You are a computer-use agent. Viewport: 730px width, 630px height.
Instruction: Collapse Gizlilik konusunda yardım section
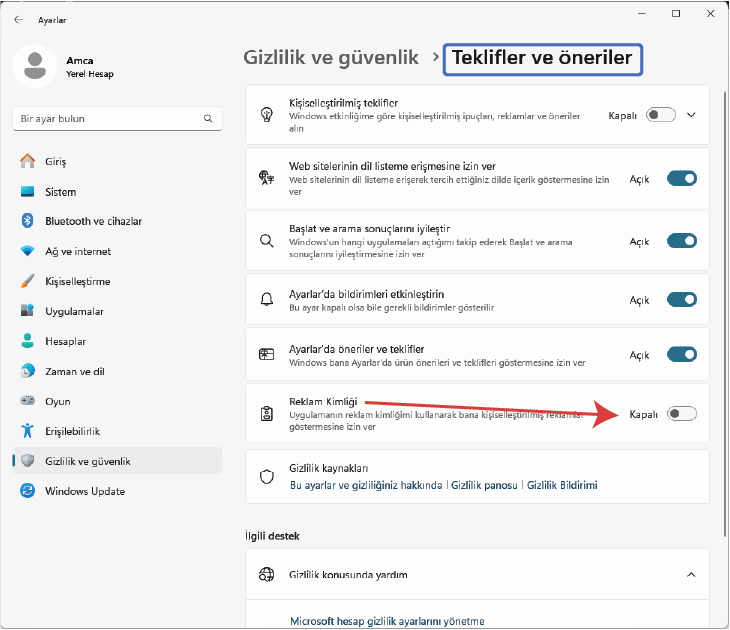691,575
